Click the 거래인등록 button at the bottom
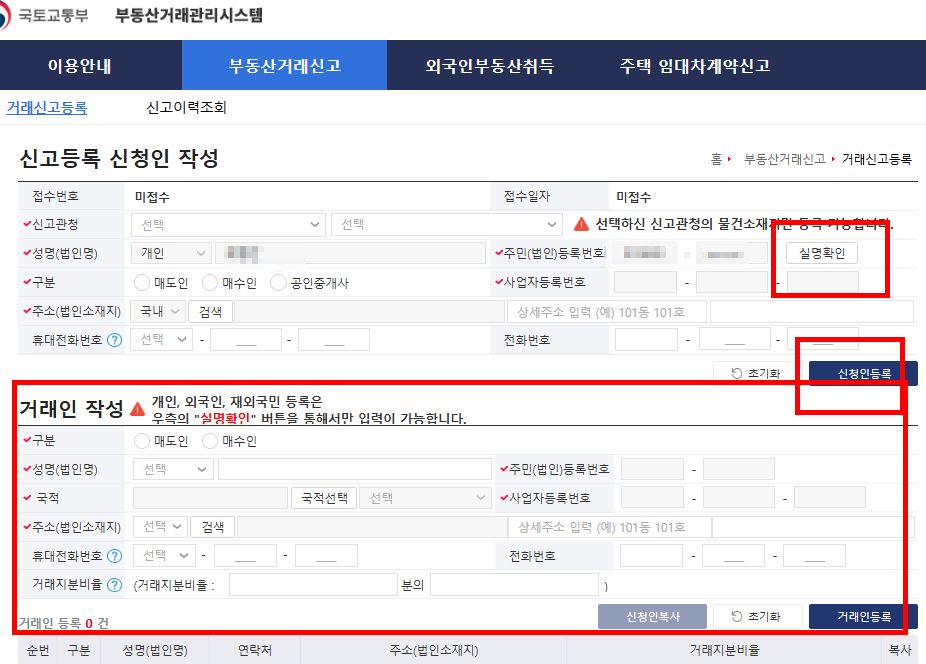This screenshot has height=664, width=926. click(862, 616)
